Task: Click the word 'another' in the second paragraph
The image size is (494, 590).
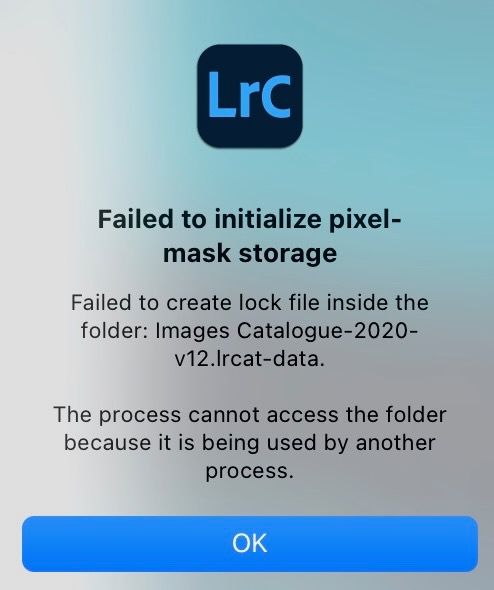Action: click(395, 442)
